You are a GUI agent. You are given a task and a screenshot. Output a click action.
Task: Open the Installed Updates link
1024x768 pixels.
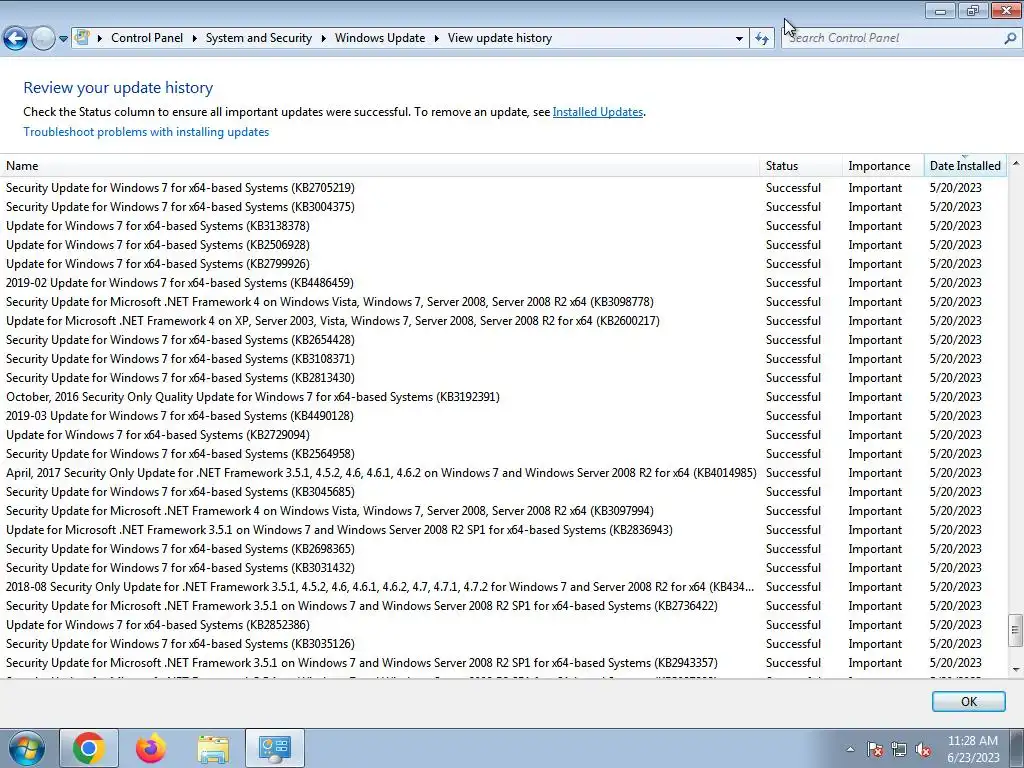tap(598, 112)
